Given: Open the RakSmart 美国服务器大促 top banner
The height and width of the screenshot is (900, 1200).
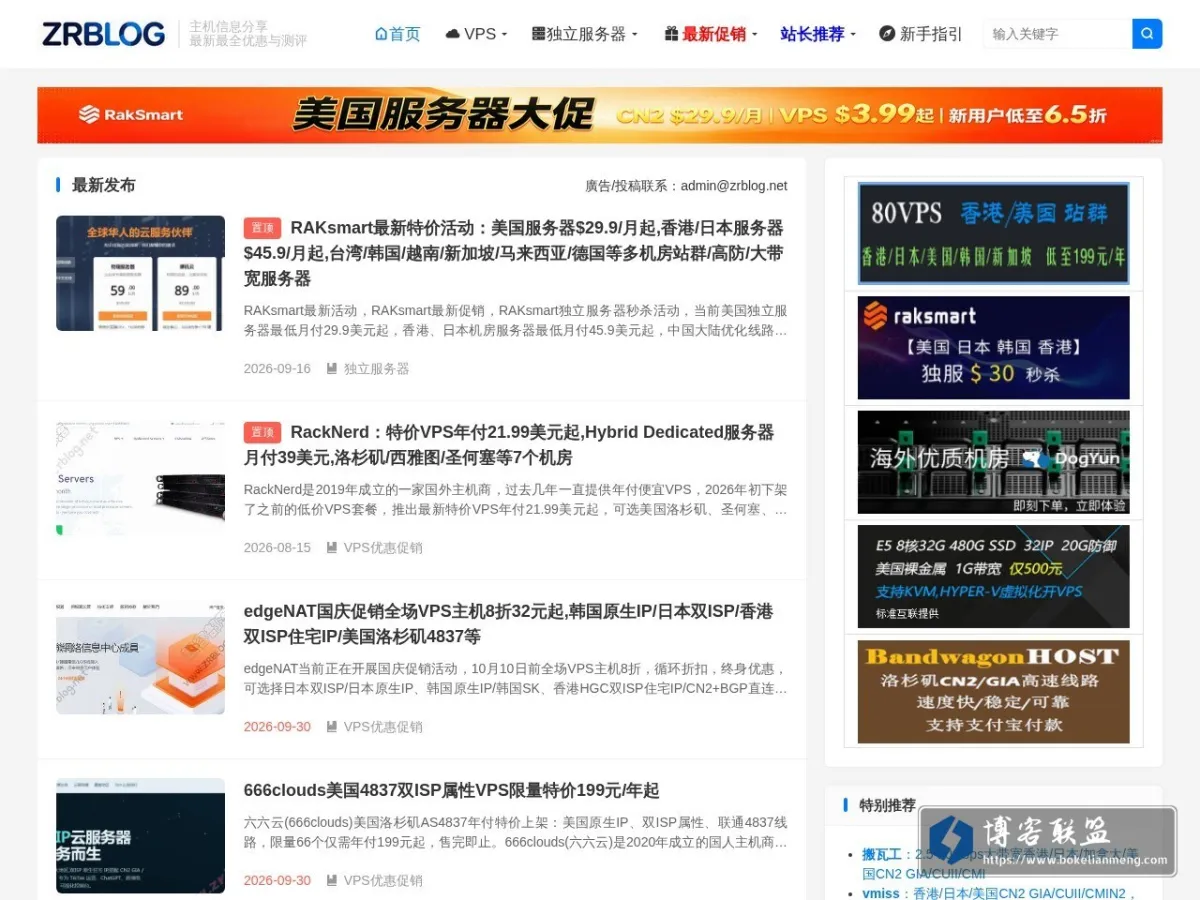Looking at the screenshot, I should tap(600, 115).
